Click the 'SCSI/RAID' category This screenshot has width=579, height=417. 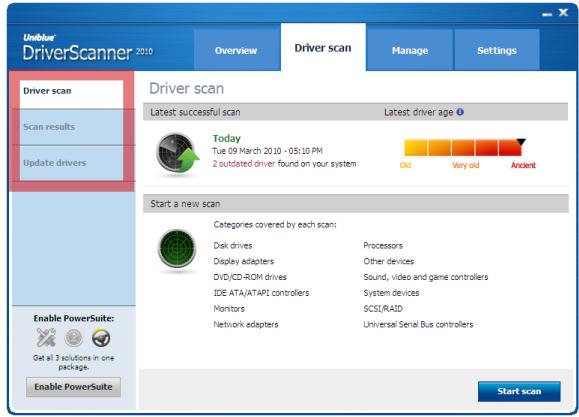tap(383, 308)
